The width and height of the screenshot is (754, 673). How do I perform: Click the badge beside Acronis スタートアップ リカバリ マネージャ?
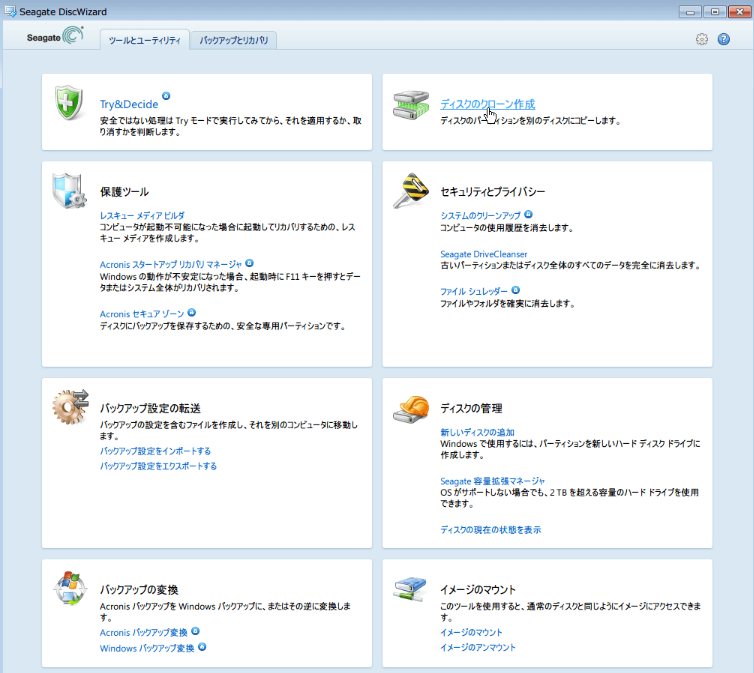pos(249,263)
